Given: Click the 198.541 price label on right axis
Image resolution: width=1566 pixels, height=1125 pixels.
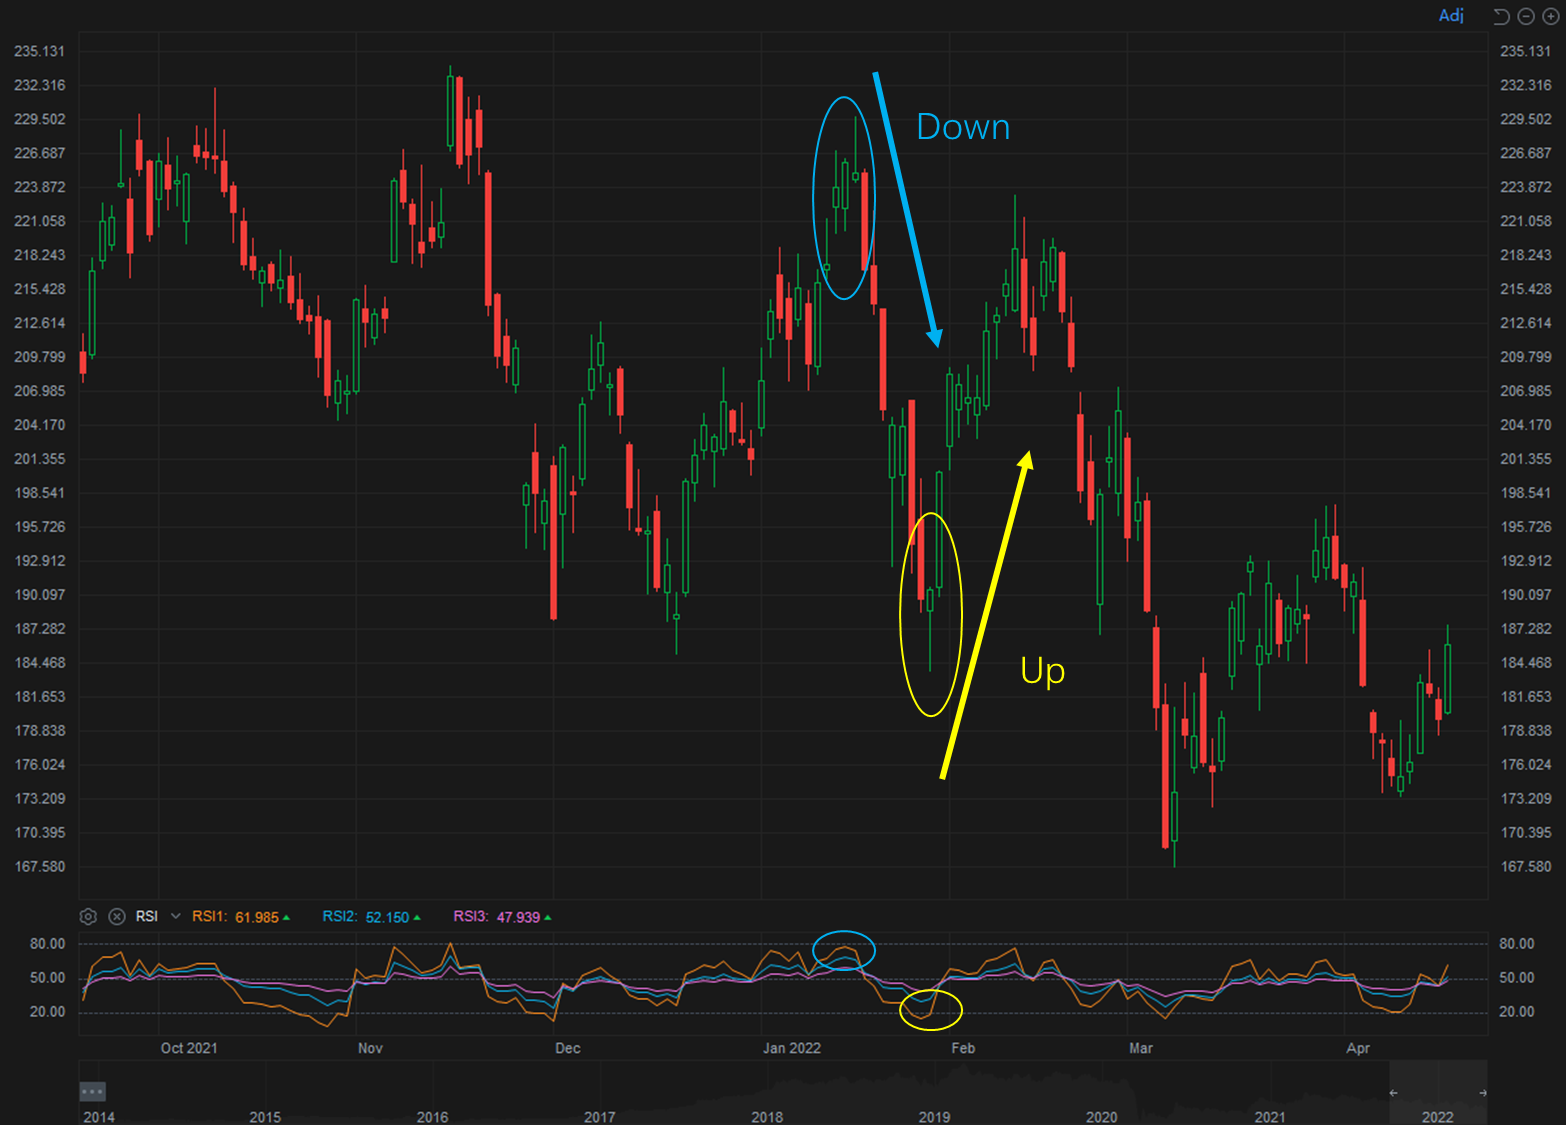Looking at the screenshot, I should pos(1526,493).
